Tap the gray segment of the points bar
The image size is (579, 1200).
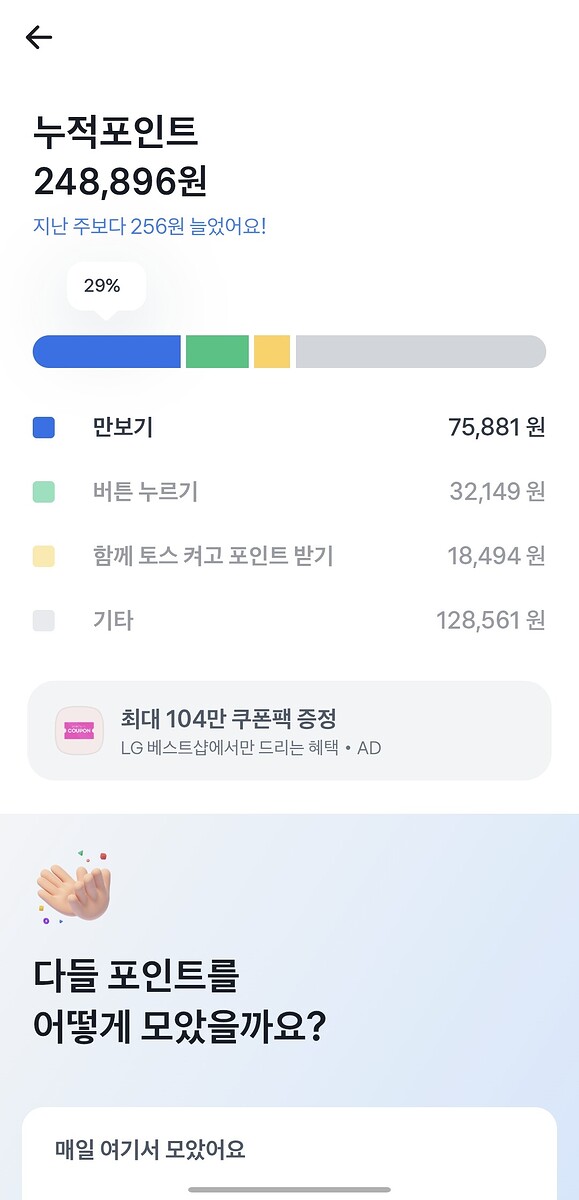pyautogui.click(x=421, y=352)
